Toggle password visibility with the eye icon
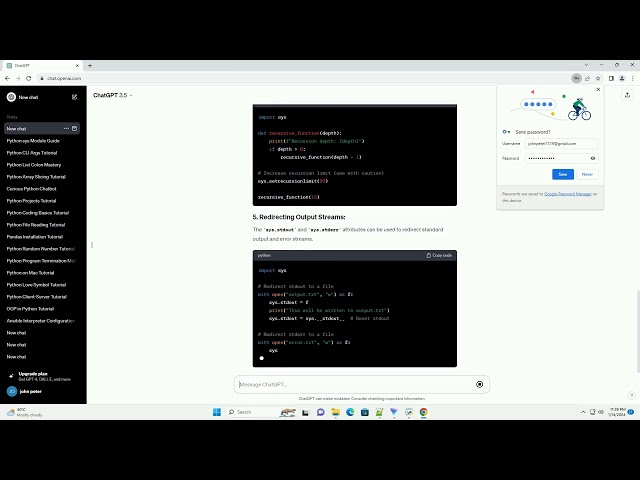 pyautogui.click(x=593, y=158)
